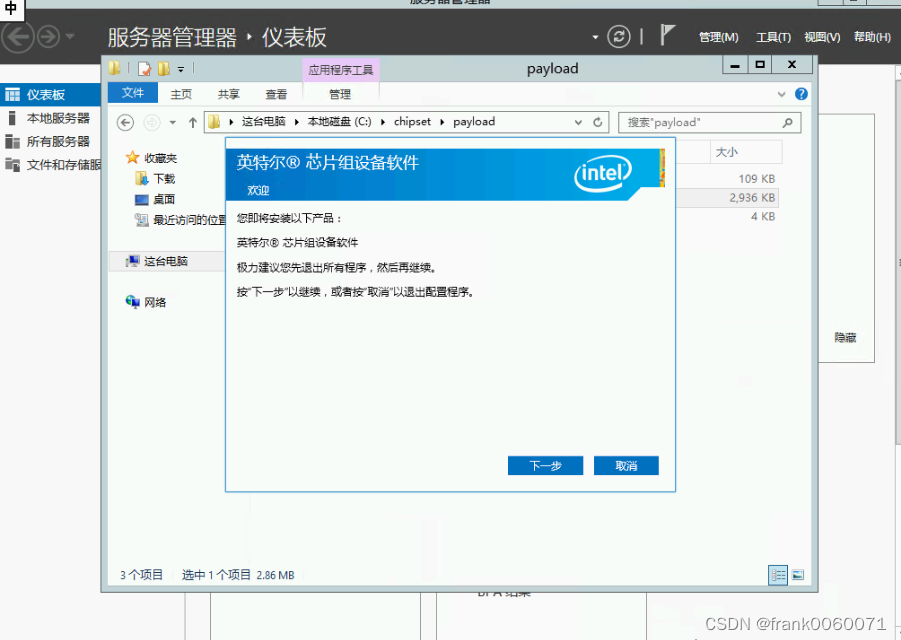Image resolution: width=901 pixels, height=640 pixels.
Task: Open the 共享 ribbon tab
Action: coord(229,94)
